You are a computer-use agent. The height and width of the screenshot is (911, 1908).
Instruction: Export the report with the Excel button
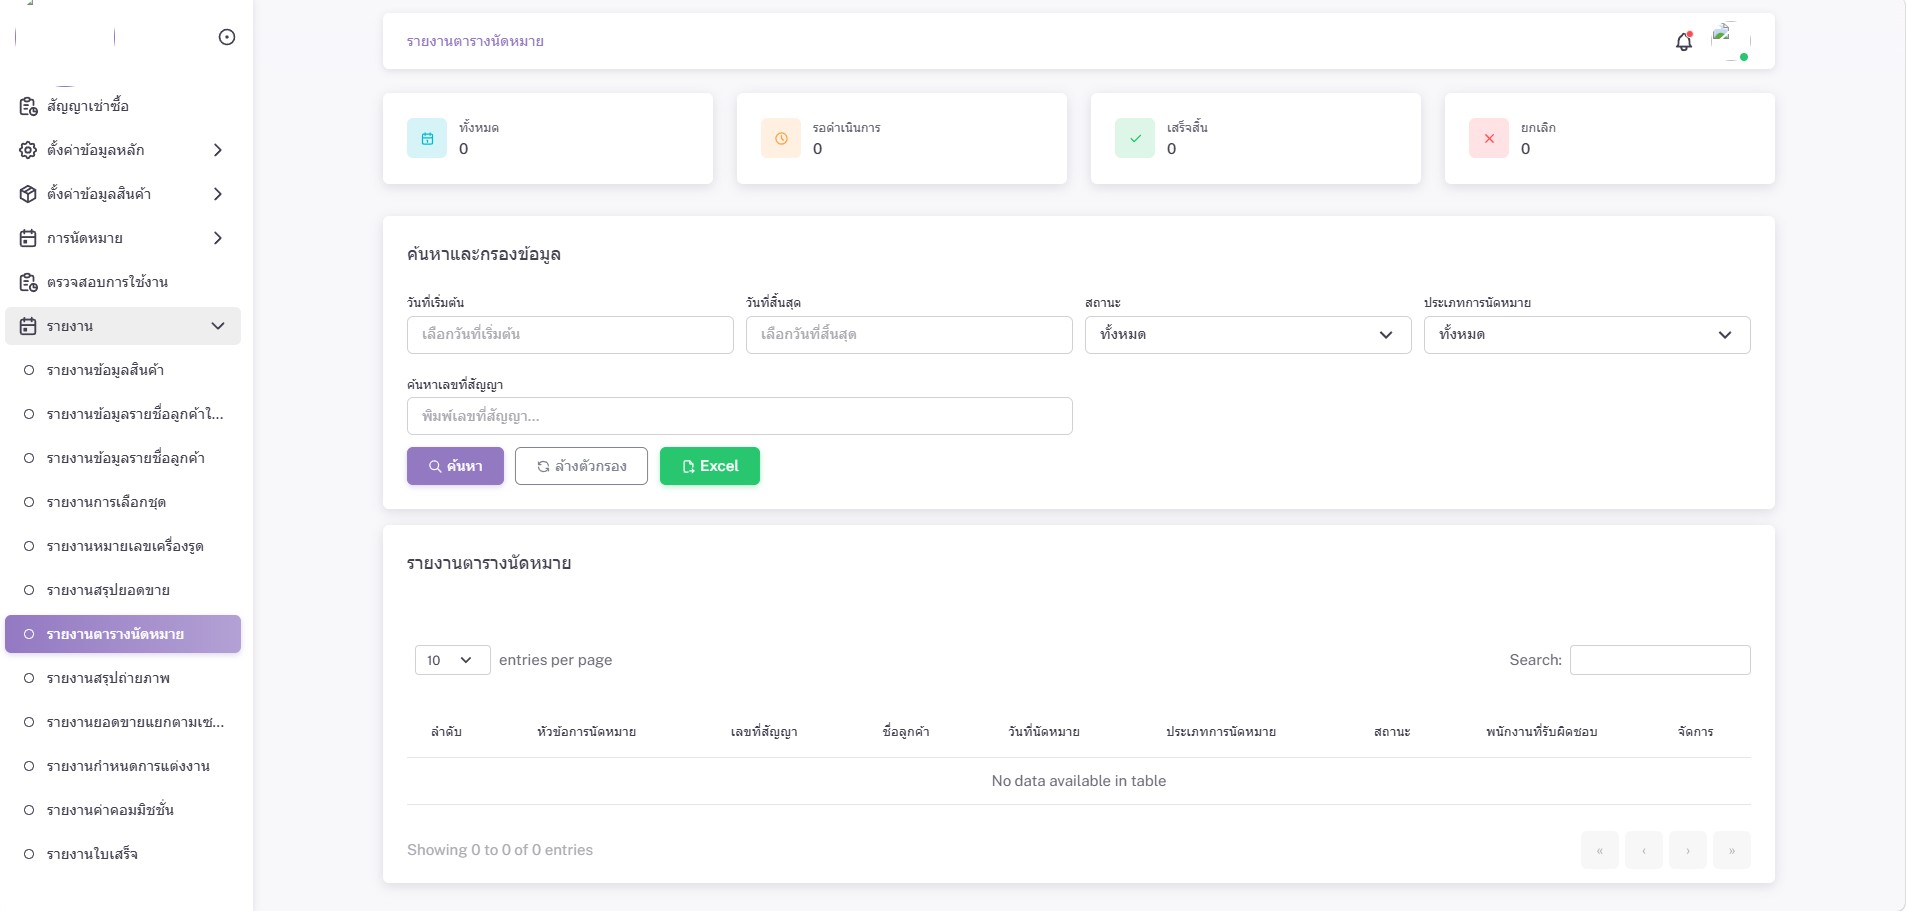709,466
